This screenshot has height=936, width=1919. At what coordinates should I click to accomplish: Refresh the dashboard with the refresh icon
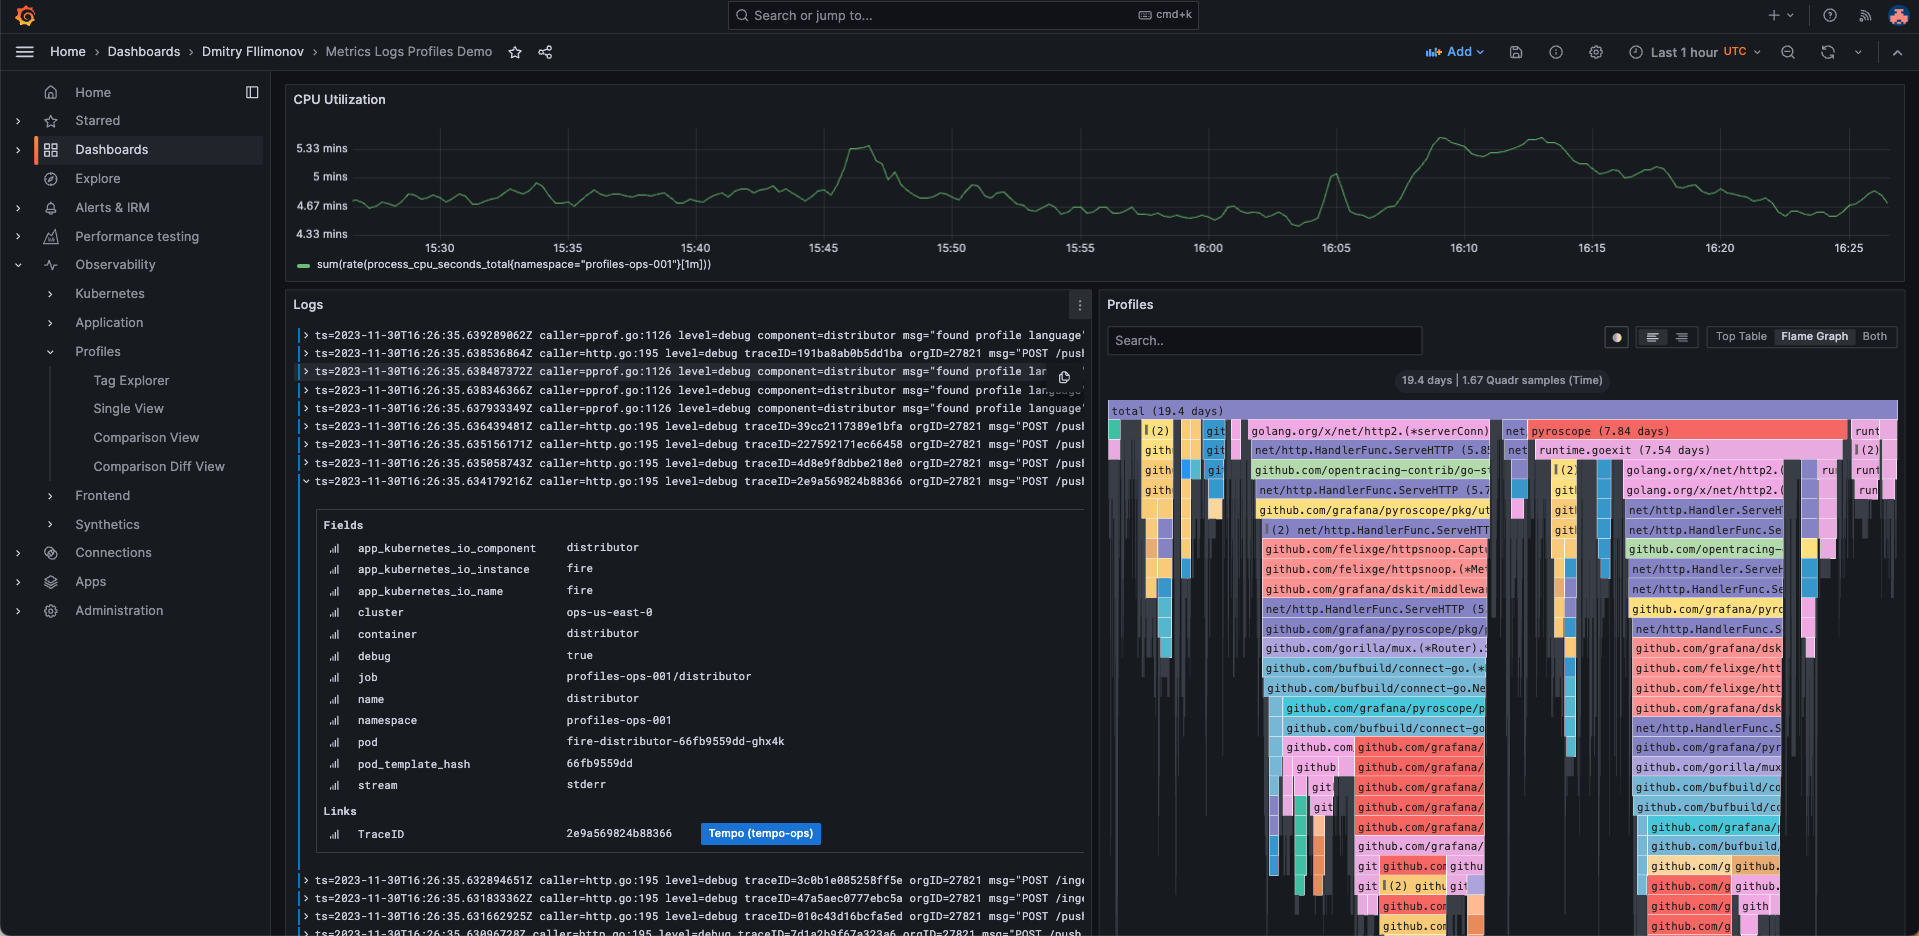click(1828, 52)
